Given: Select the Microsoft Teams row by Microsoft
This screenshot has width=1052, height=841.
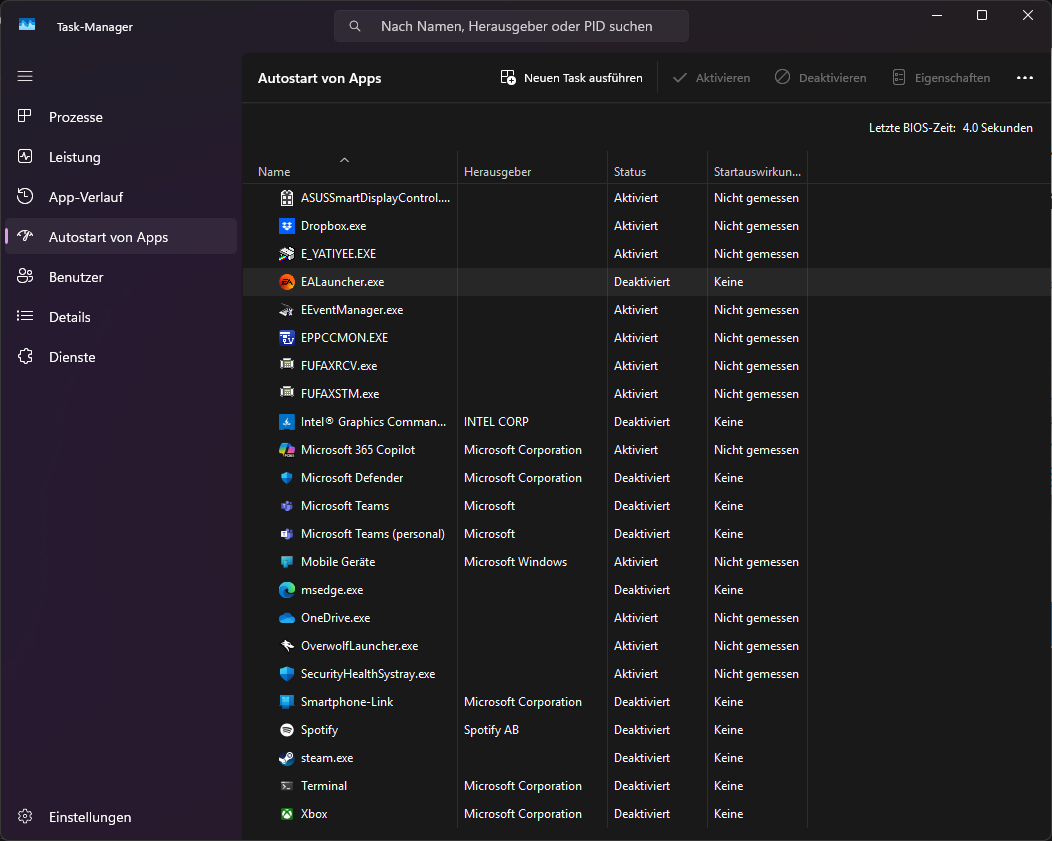Looking at the screenshot, I should coord(647,506).
